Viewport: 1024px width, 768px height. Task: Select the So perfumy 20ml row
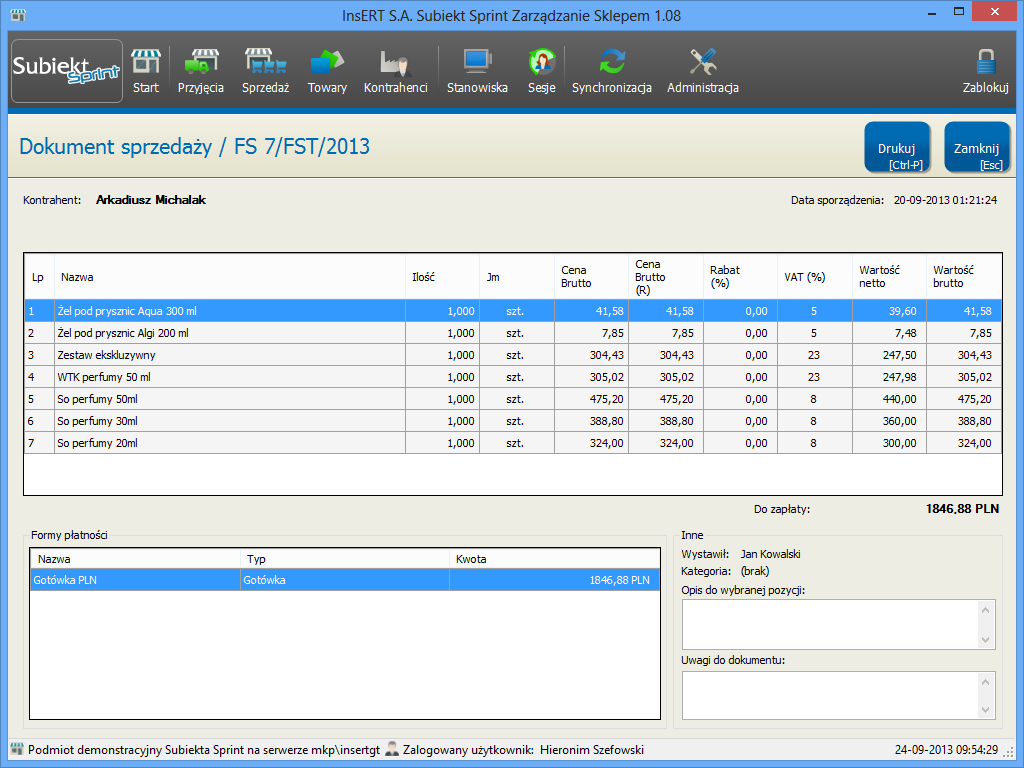513,443
